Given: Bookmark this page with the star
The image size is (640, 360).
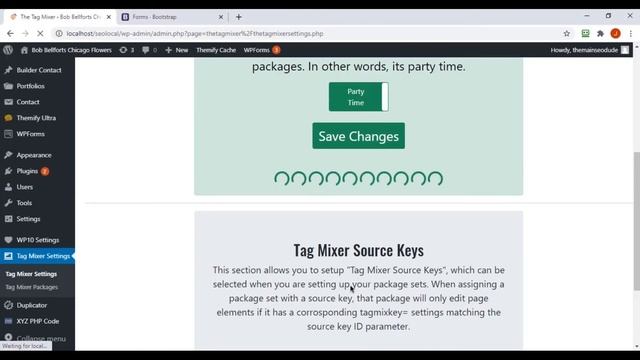Looking at the screenshot, I should [x=567, y=33].
